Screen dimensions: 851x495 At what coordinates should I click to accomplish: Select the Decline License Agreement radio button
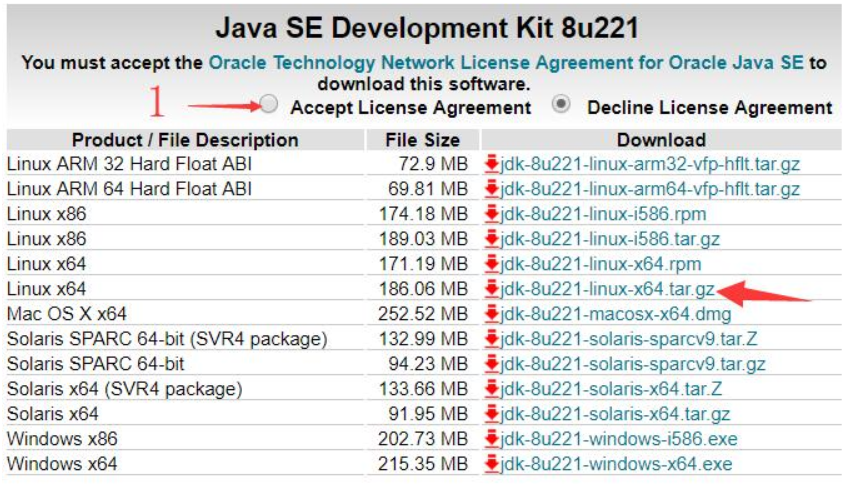click(561, 104)
